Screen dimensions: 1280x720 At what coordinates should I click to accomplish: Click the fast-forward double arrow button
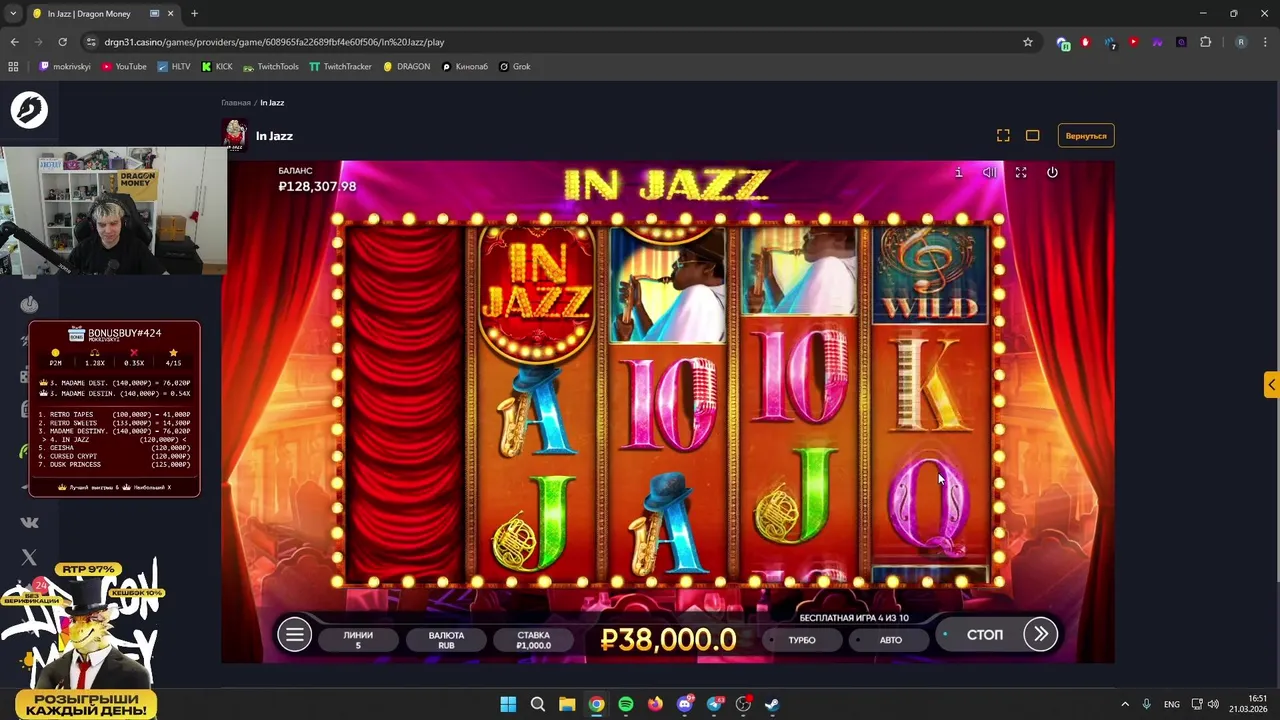pos(1040,634)
